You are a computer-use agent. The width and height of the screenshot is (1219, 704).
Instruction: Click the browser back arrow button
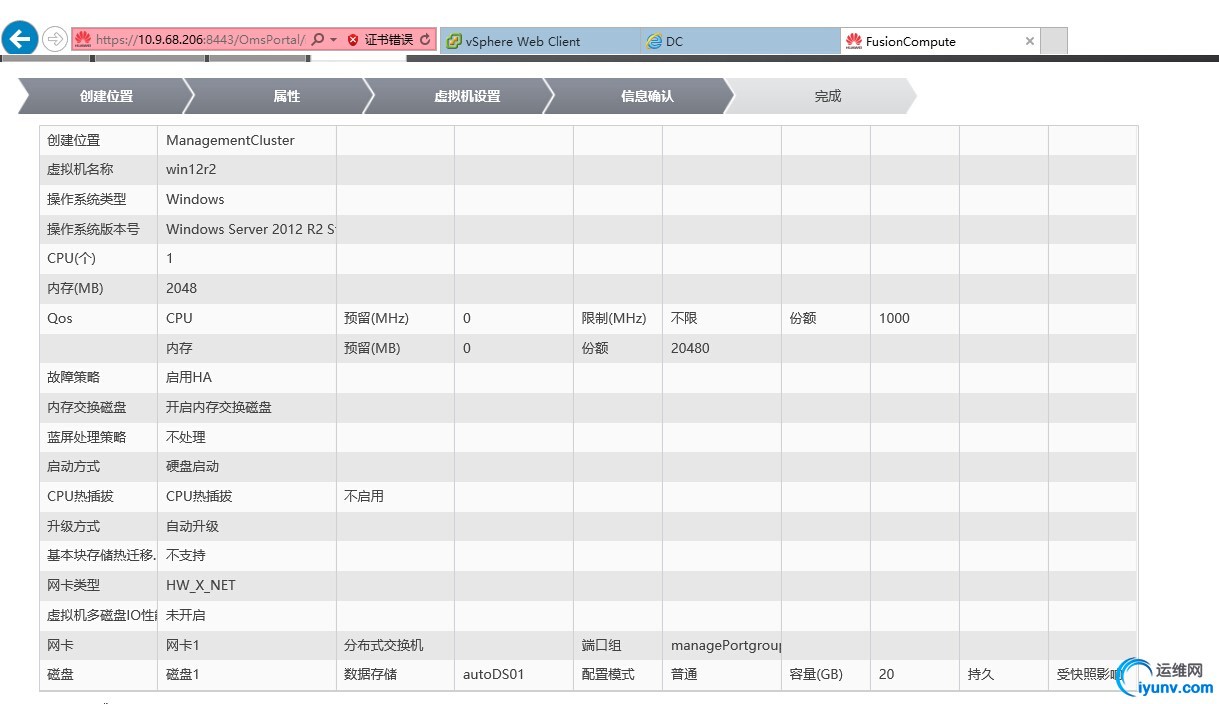tap(20, 40)
